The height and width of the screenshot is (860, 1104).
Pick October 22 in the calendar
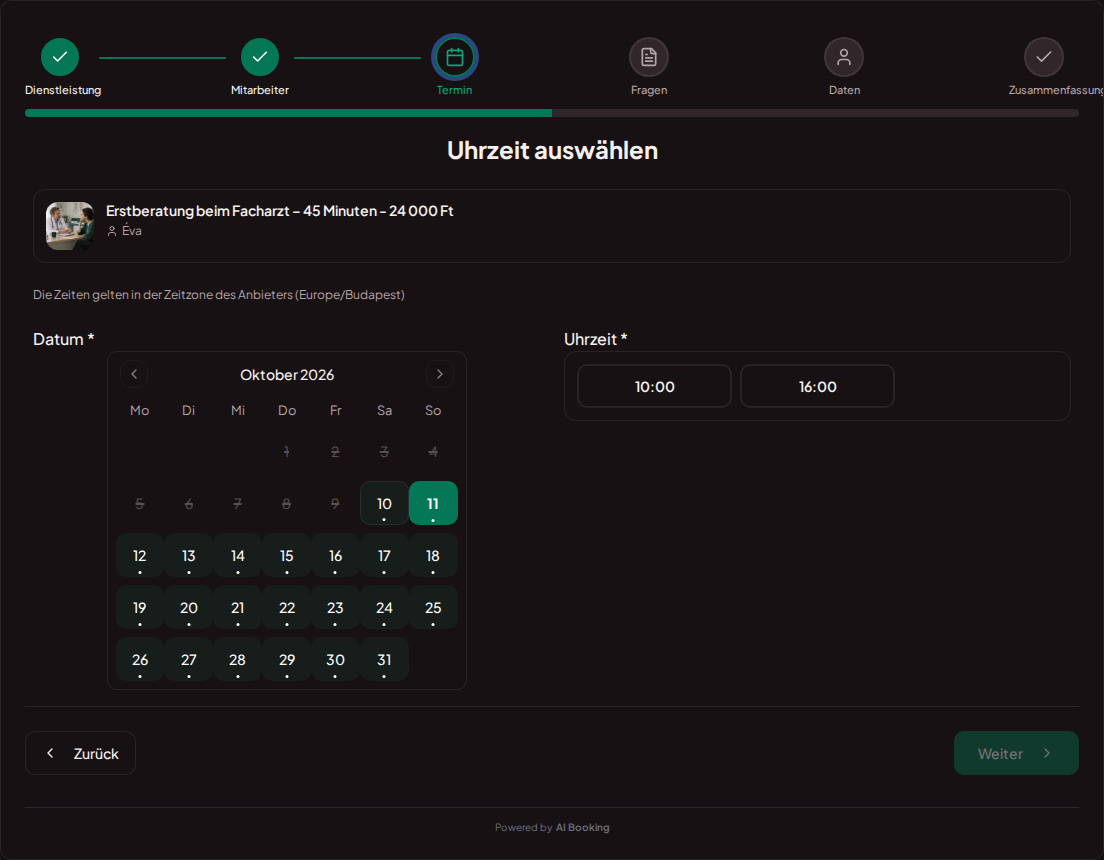pos(287,607)
